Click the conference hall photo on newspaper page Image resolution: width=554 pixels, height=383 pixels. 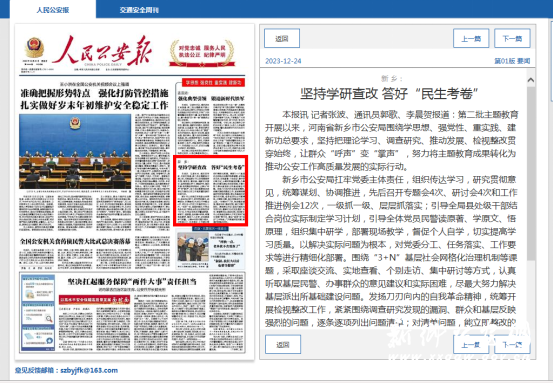click(x=75, y=152)
